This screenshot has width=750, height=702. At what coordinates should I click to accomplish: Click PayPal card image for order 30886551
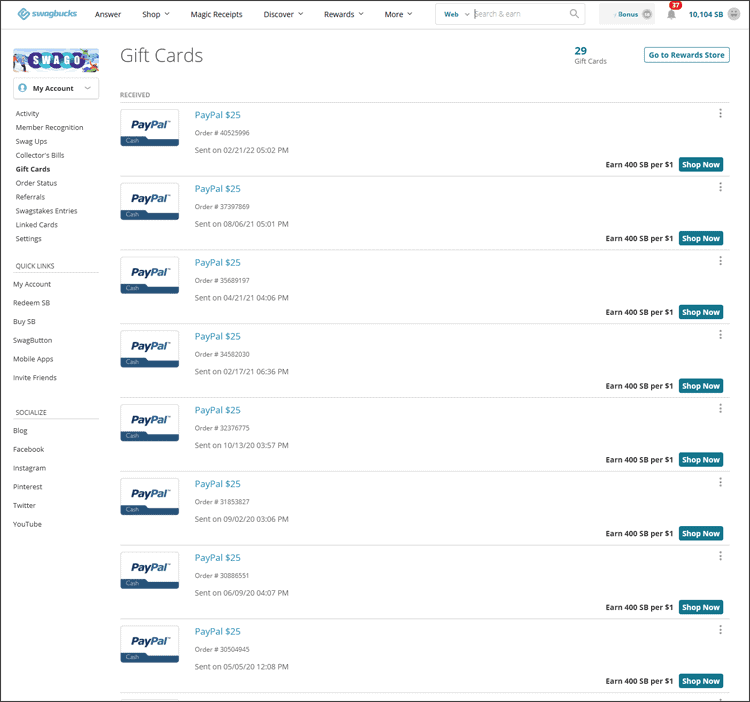pyautogui.click(x=150, y=570)
